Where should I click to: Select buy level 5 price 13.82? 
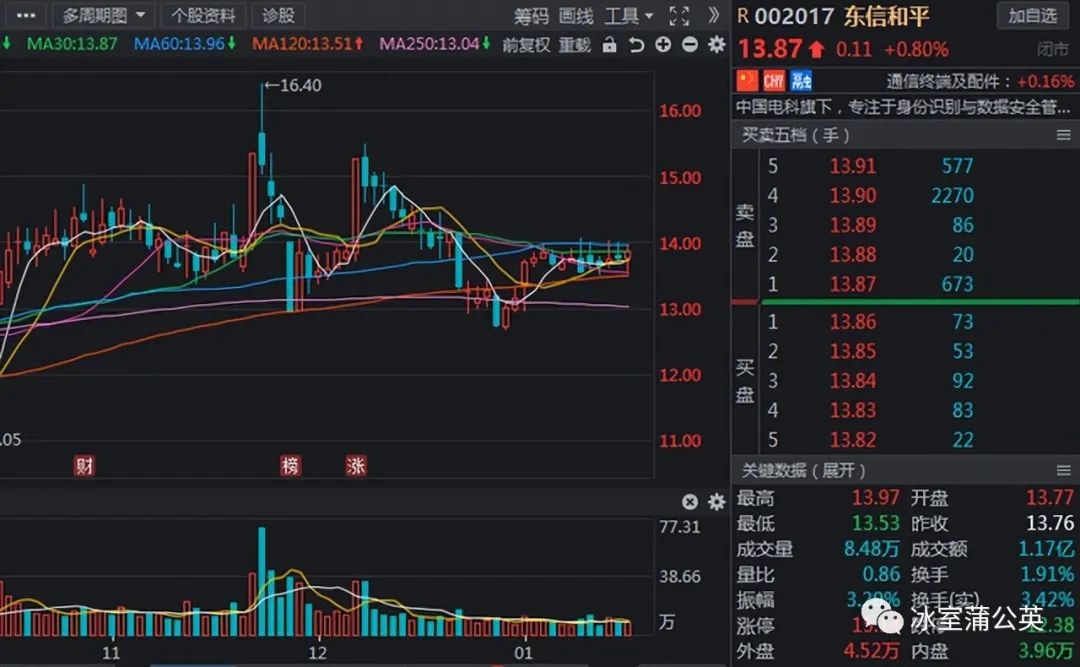[x=853, y=440]
